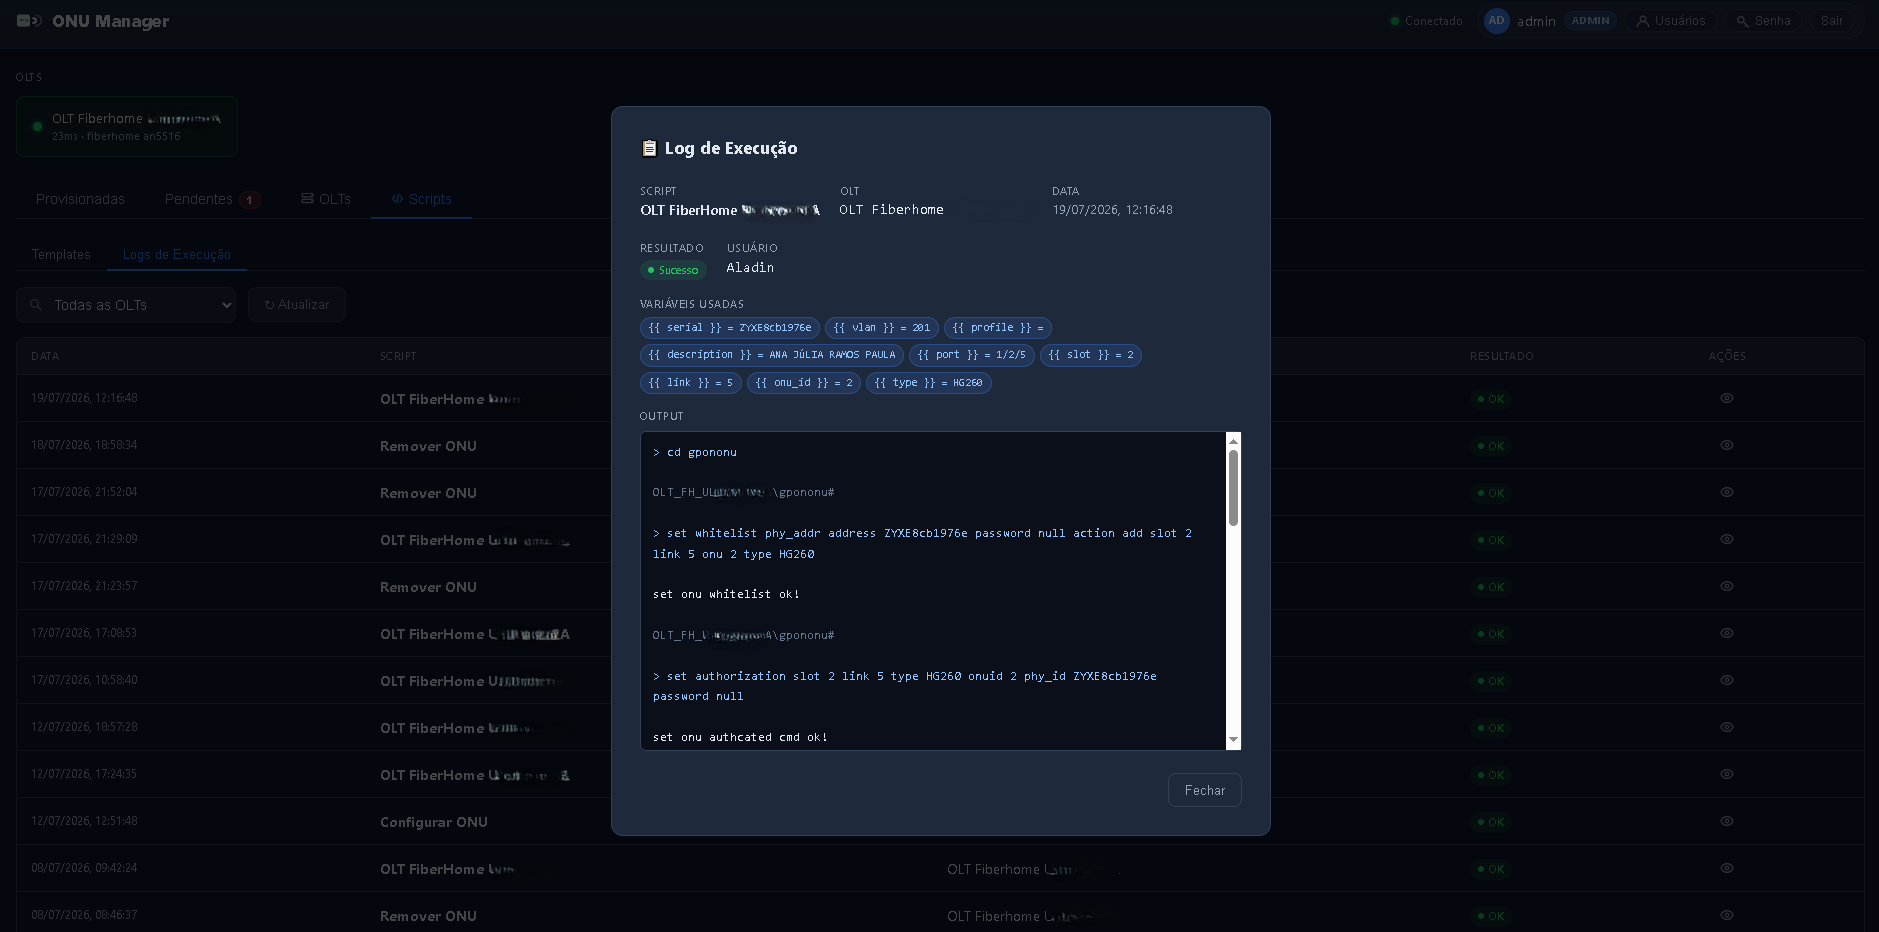Click the onu_id = 2 variable chip
This screenshot has height=932, width=1879.
click(x=804, y=383)
